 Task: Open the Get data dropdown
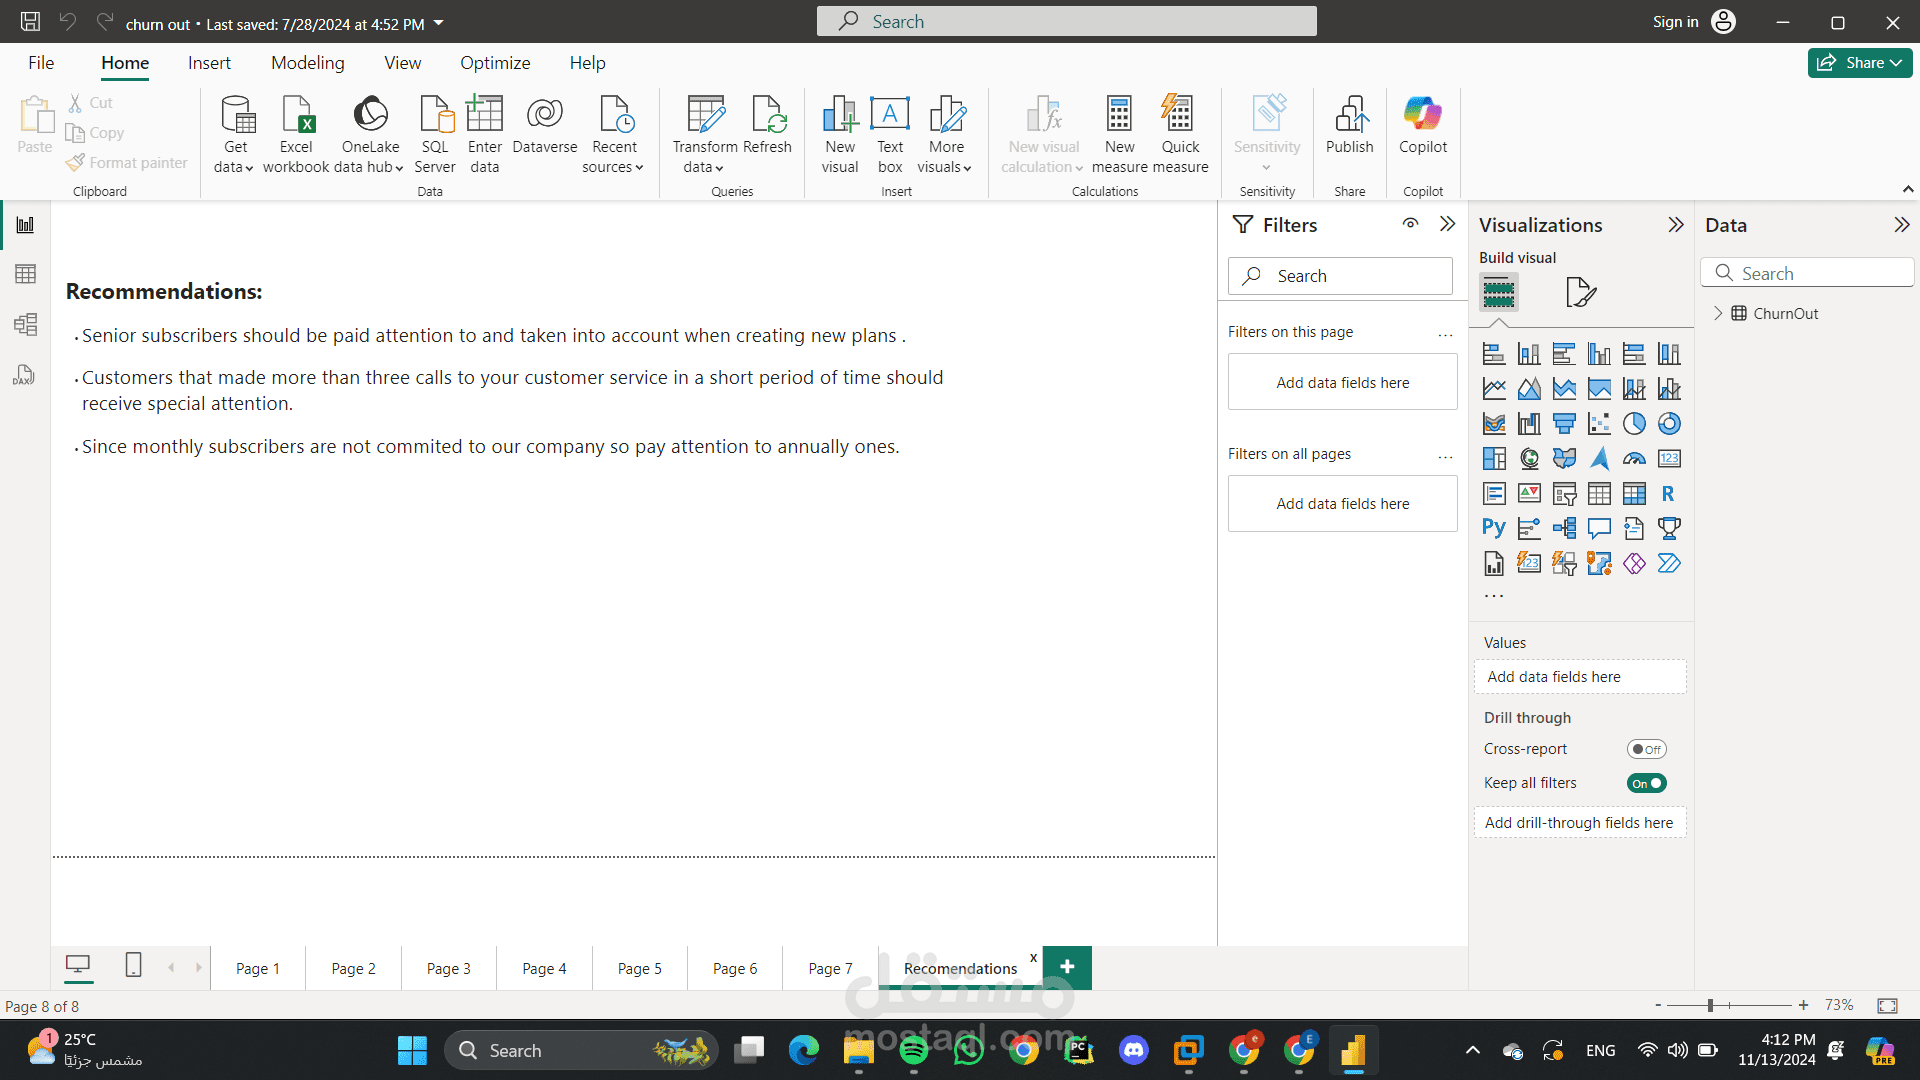pos(234,167)
